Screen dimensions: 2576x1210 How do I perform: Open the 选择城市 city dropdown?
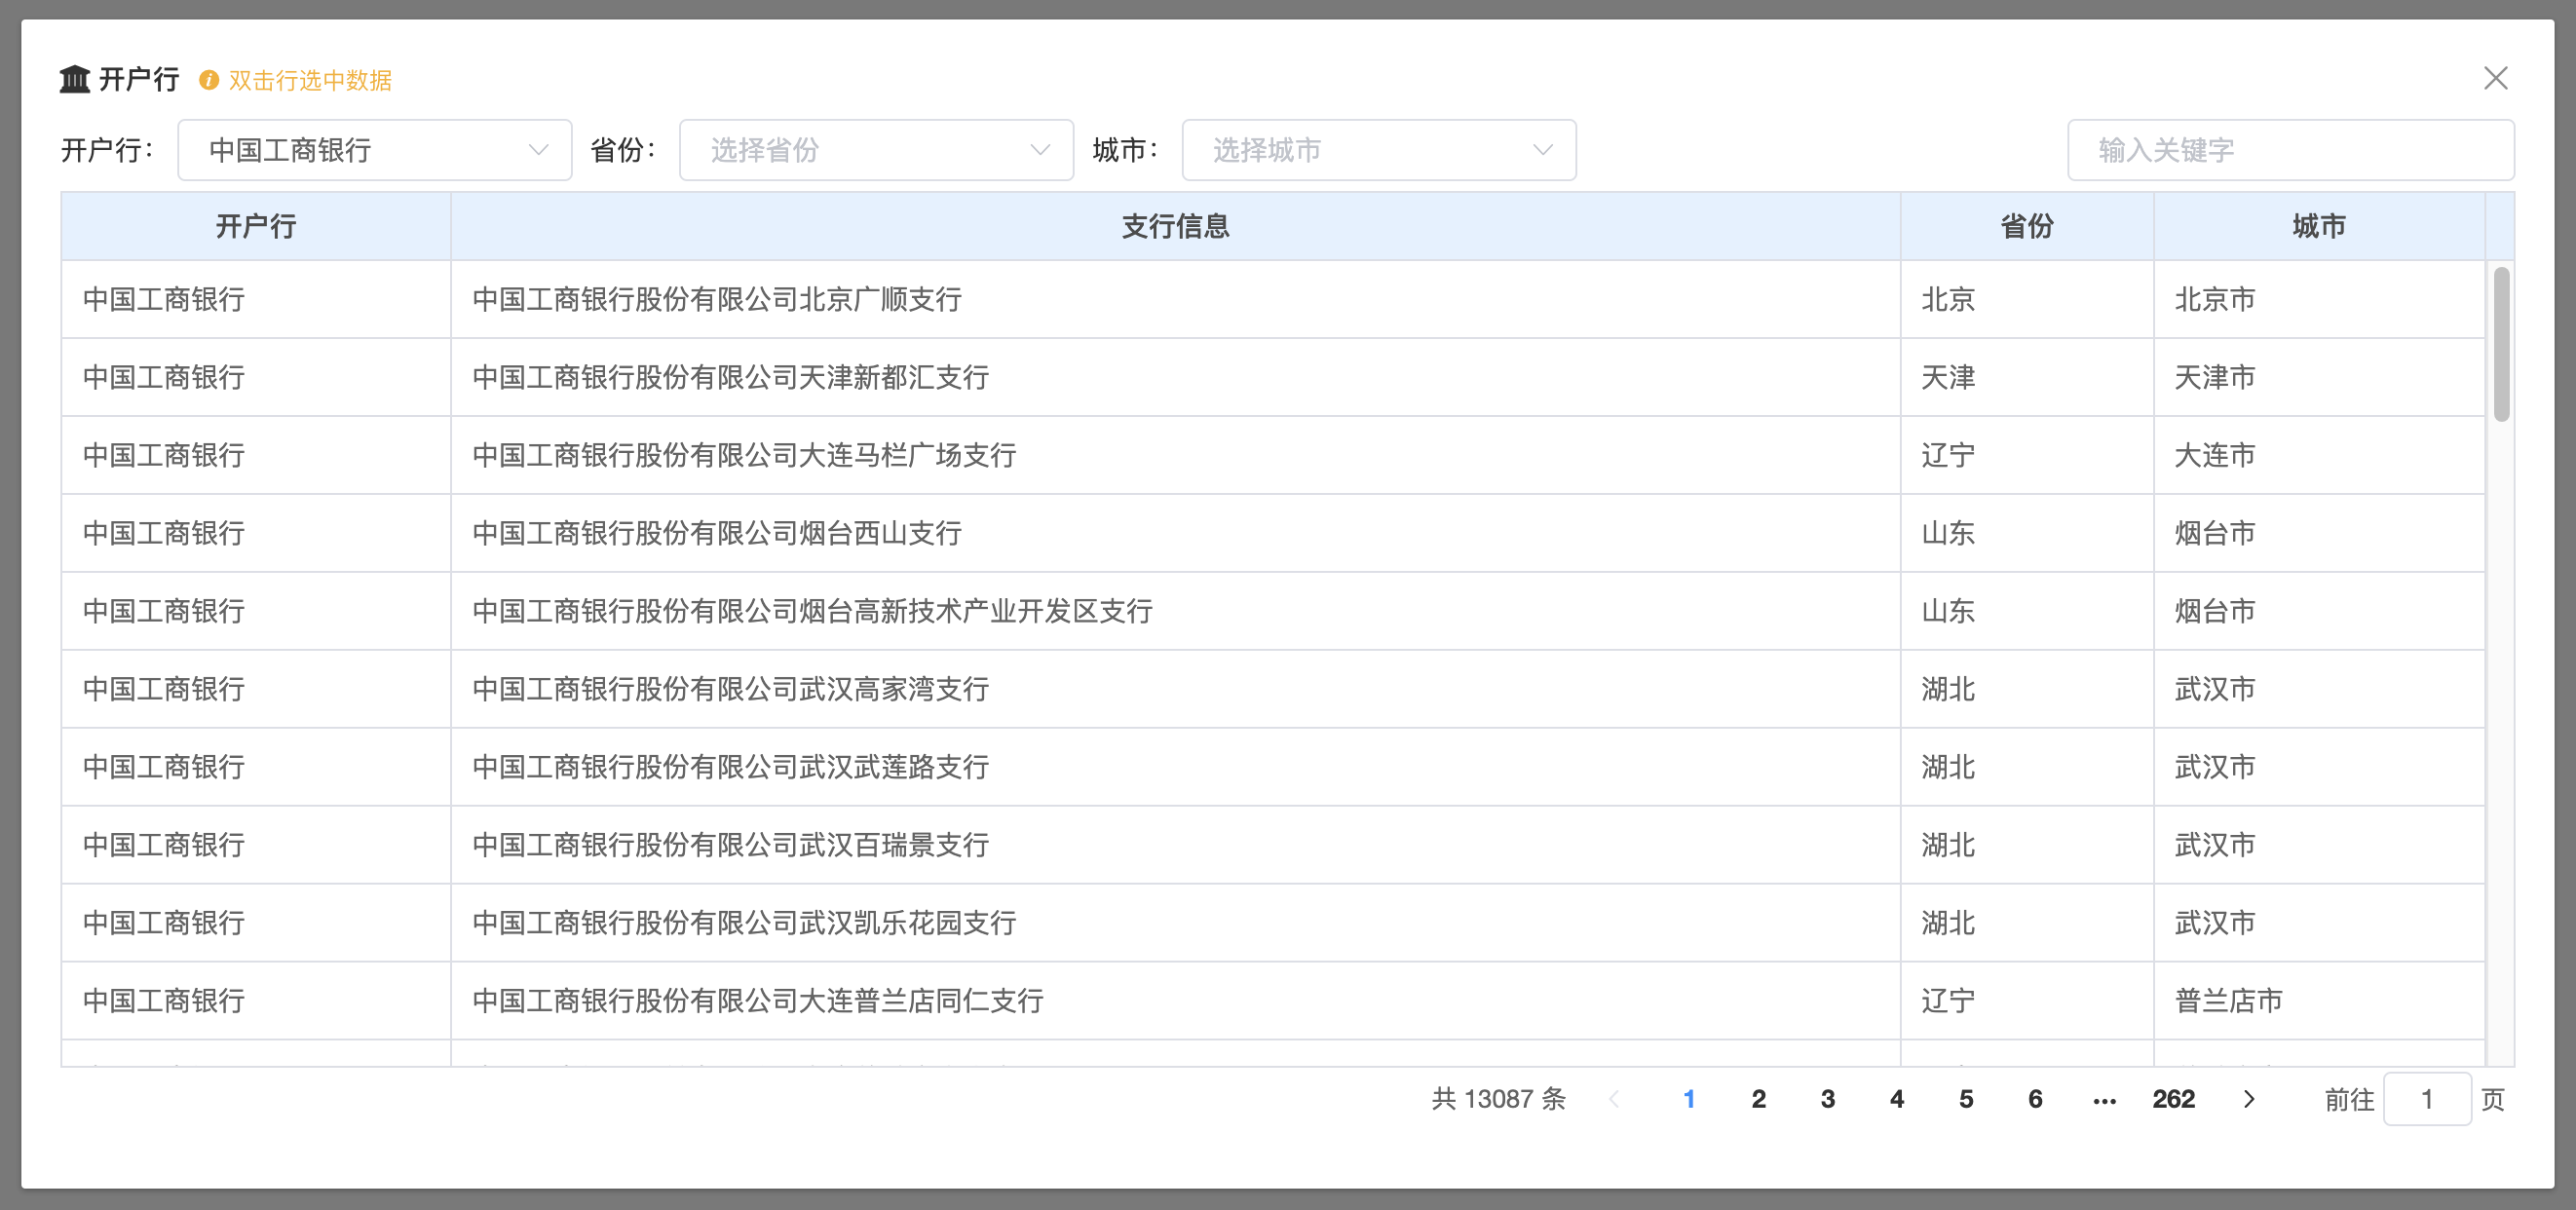tap(1379, 150)
